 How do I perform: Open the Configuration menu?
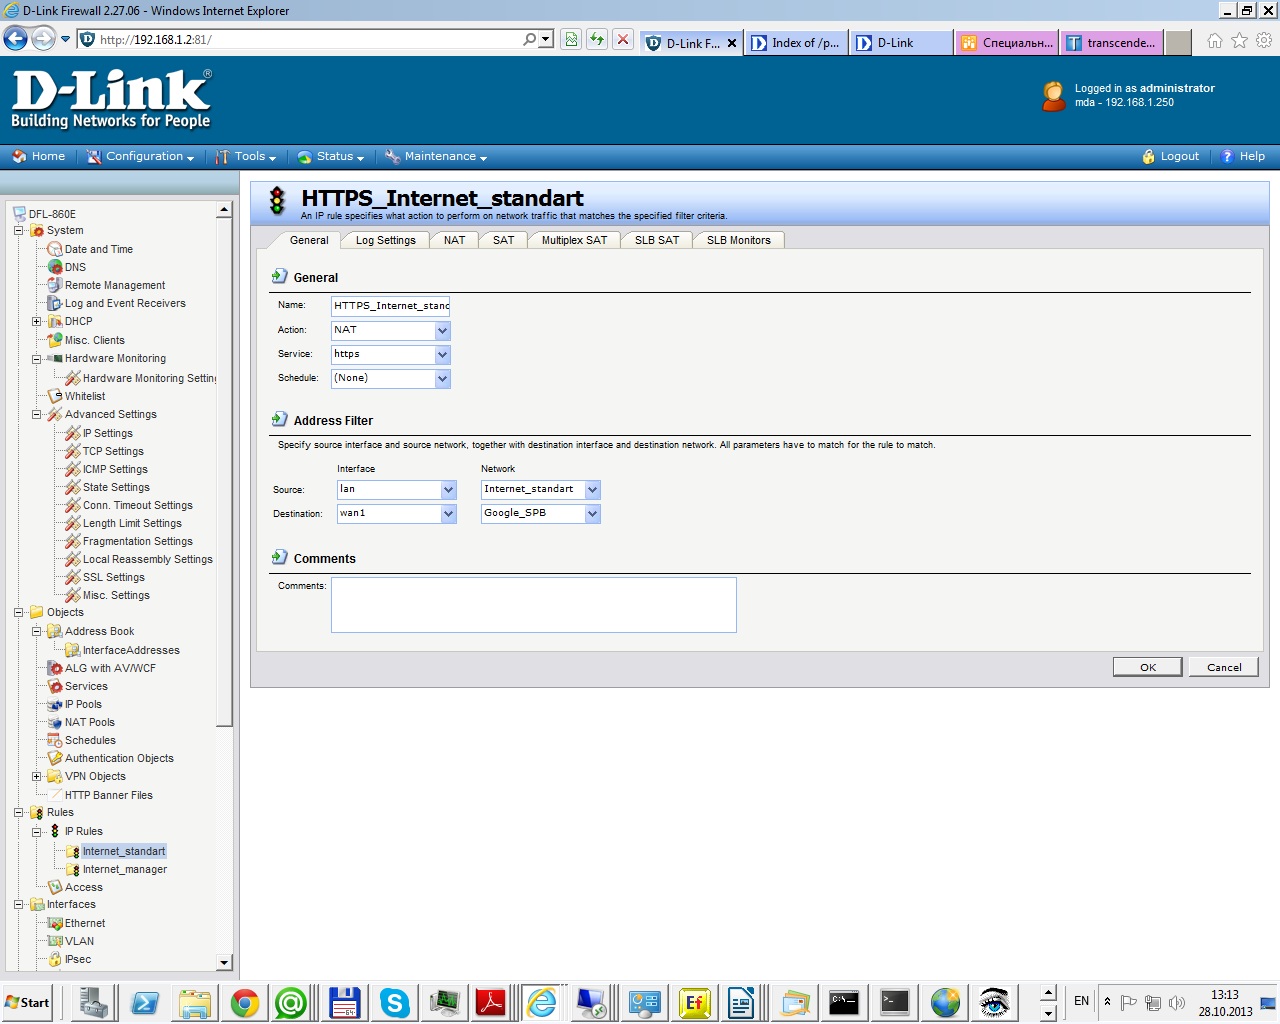pyautogui.click(x=141, y=157)
